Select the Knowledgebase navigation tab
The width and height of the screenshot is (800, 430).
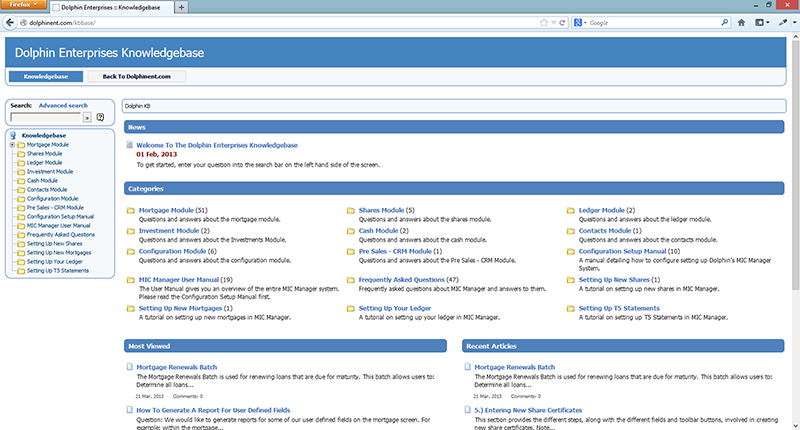click(46, 77)
